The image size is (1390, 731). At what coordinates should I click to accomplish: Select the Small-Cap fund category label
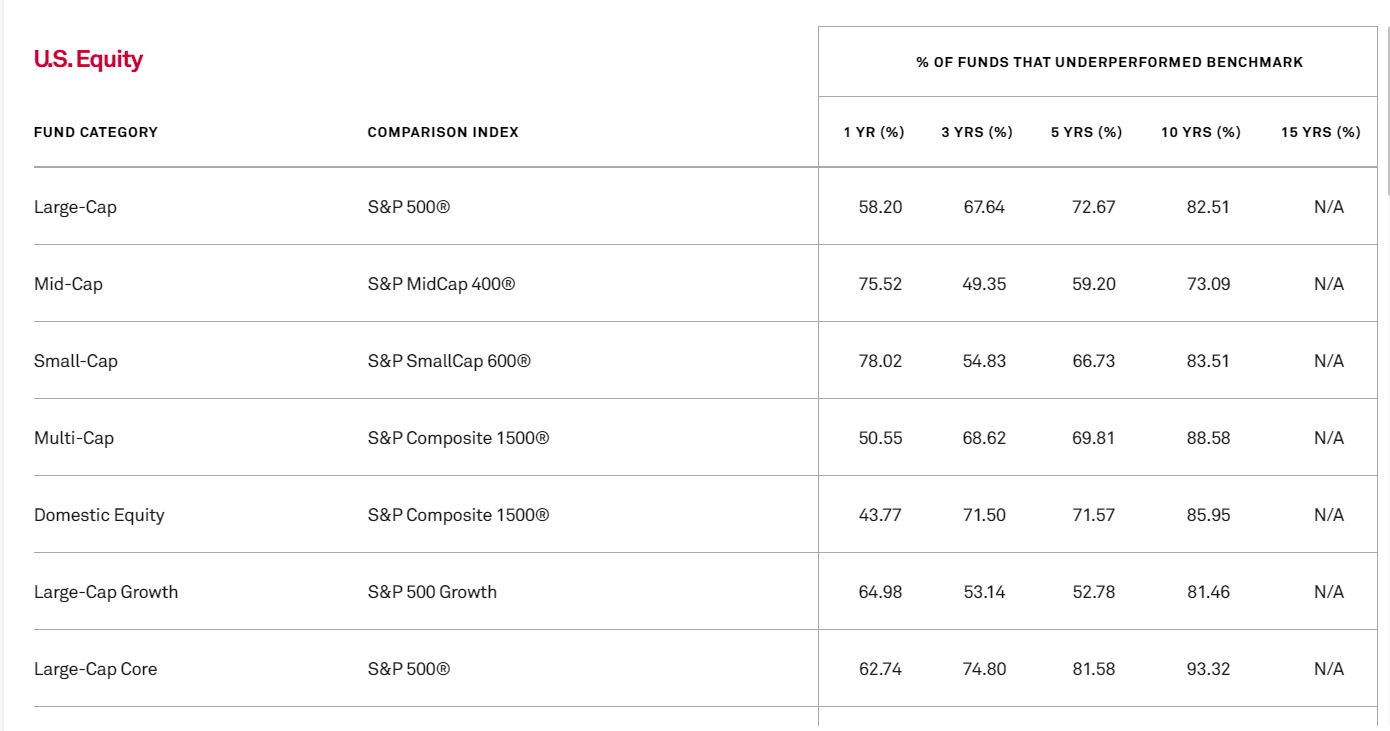click(76, 361)
